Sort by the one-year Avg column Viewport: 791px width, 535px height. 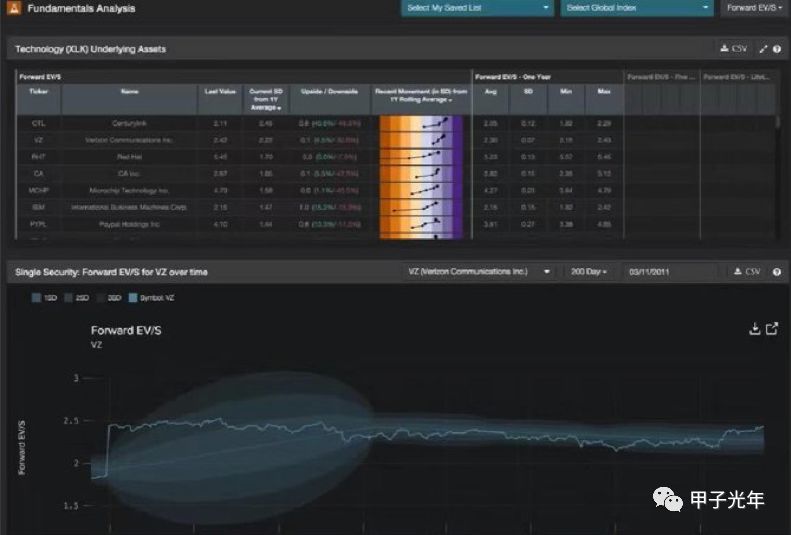[x=491, y=99]
